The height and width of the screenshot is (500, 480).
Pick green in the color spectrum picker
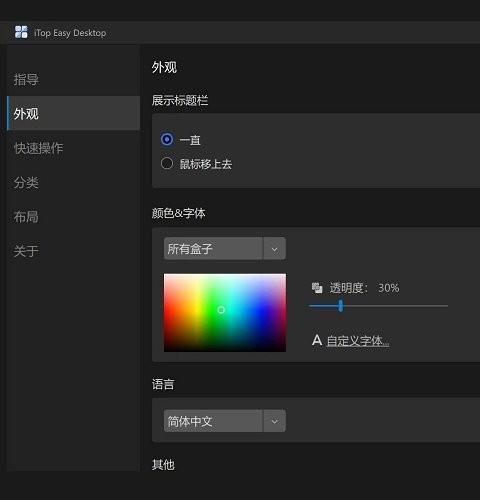click(x=213, y=310)
